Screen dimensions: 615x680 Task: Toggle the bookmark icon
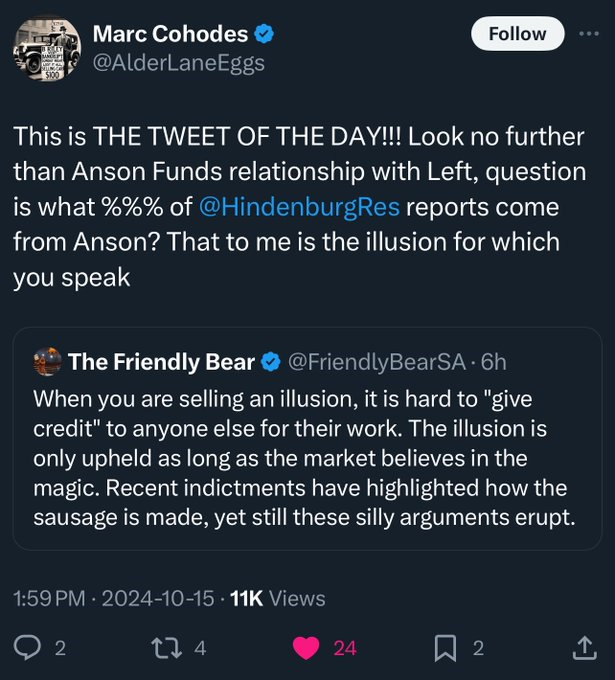[445, 648]
